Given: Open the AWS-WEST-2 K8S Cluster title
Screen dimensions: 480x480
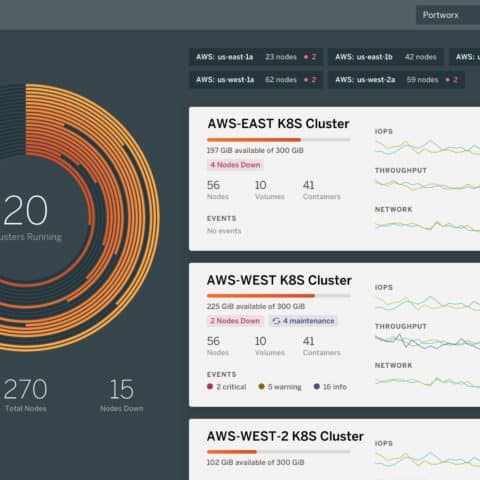Looking at the screenshot, I should click(x=285, y=436).
